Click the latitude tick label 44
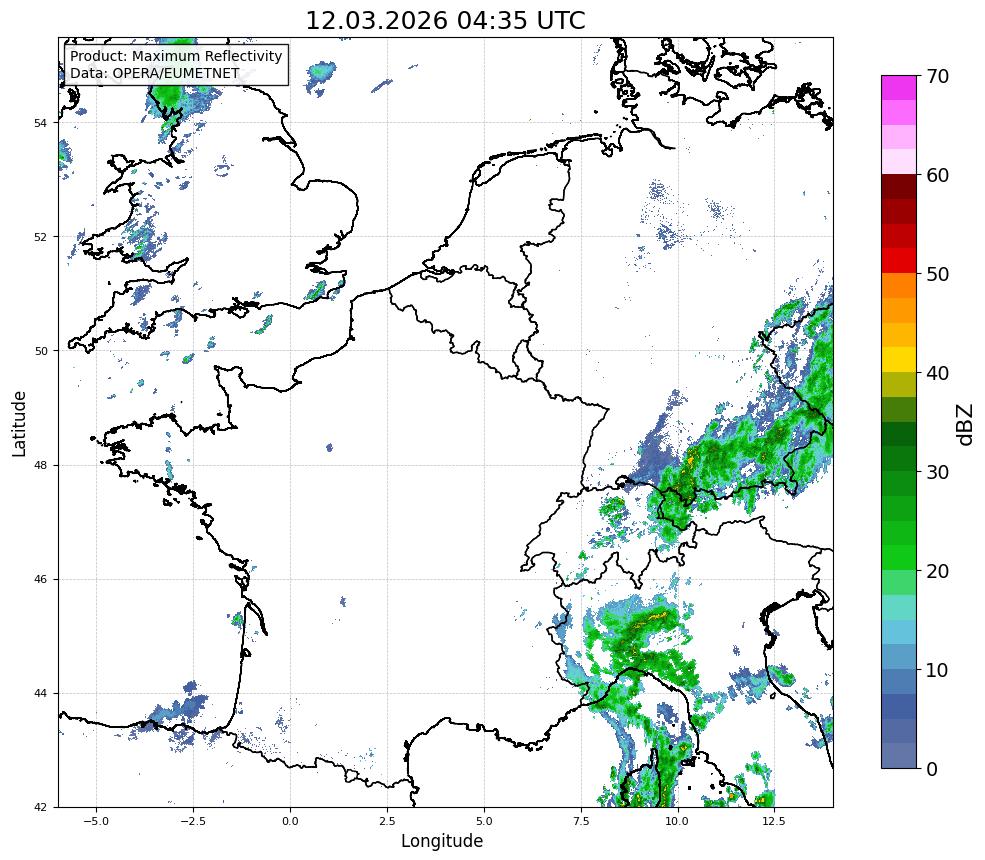985x860 pixels. point(40,694)
